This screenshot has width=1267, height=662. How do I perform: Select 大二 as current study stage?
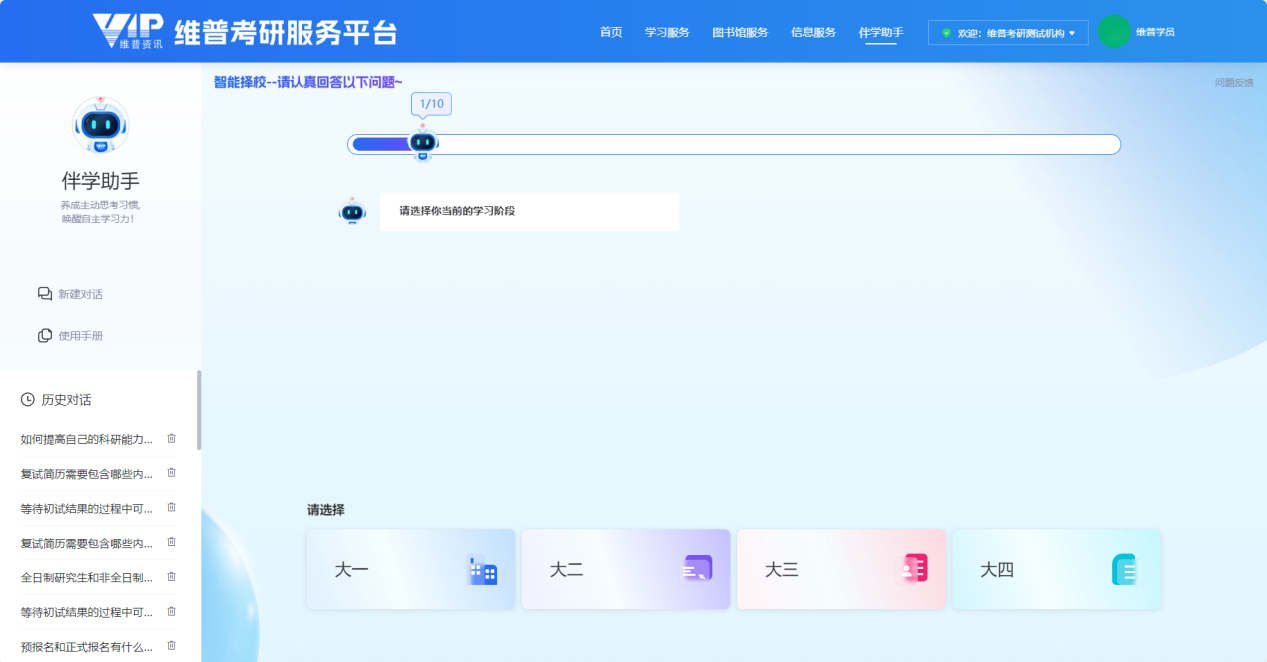pyautogui.click(x=626, y=569)
